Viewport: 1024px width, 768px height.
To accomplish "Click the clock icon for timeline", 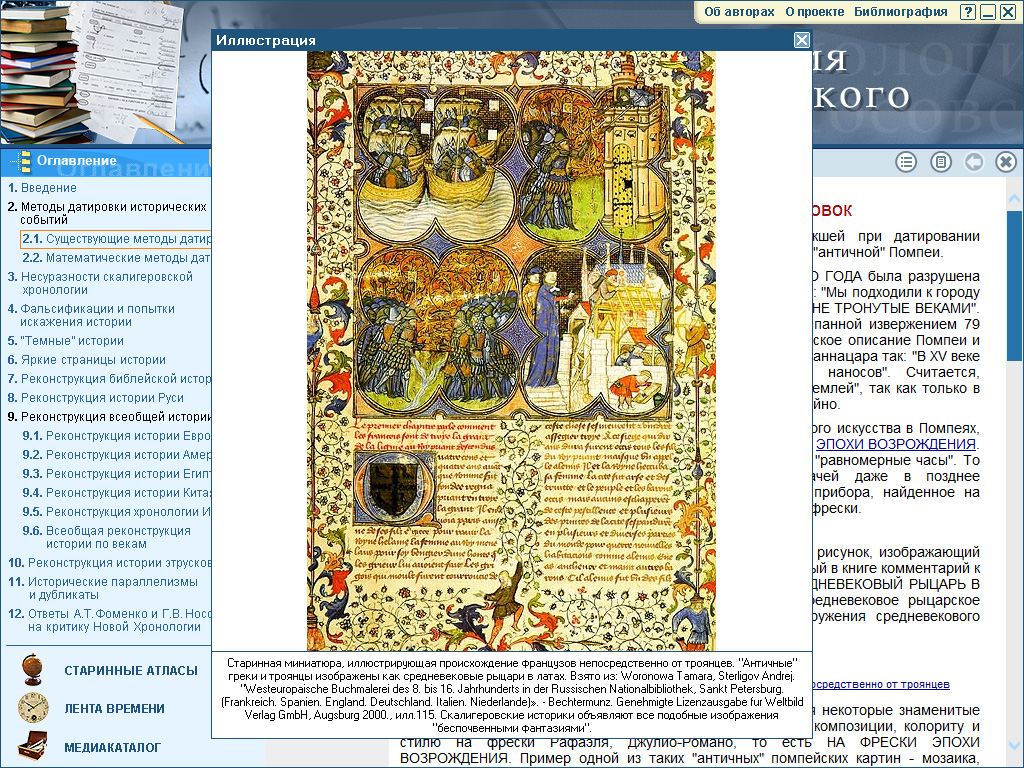I will pyautogui.click(x=33, y=708).
